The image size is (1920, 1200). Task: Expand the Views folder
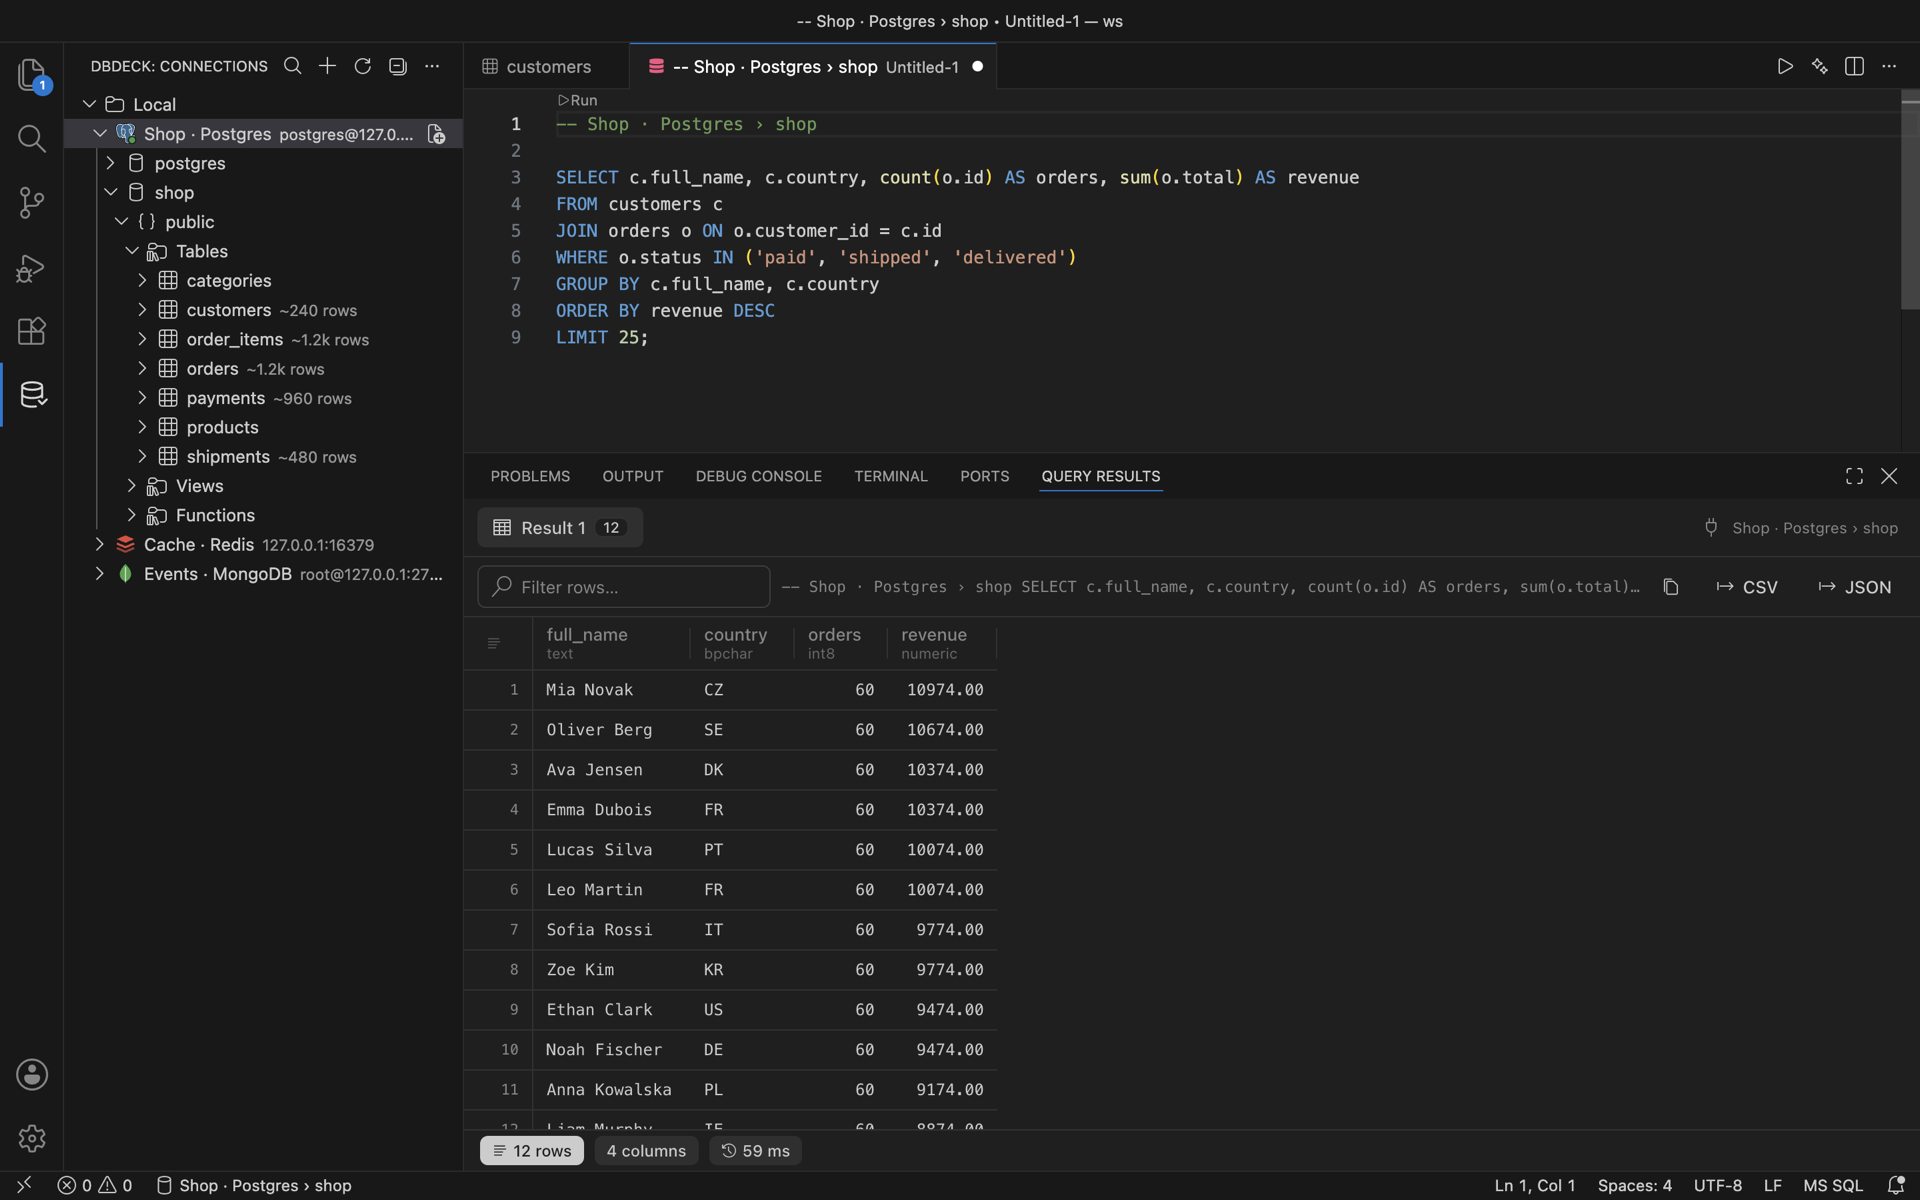(x=132, y=486)
